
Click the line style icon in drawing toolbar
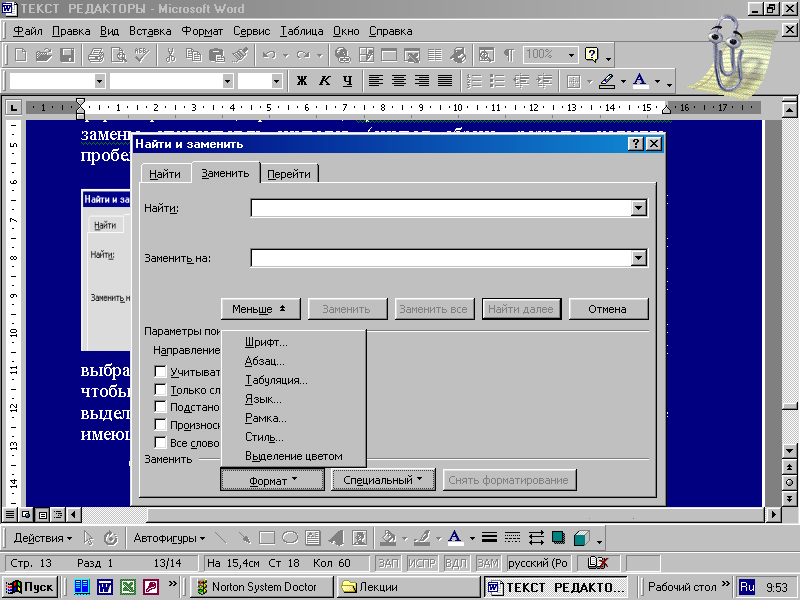(x=489, y=538)
